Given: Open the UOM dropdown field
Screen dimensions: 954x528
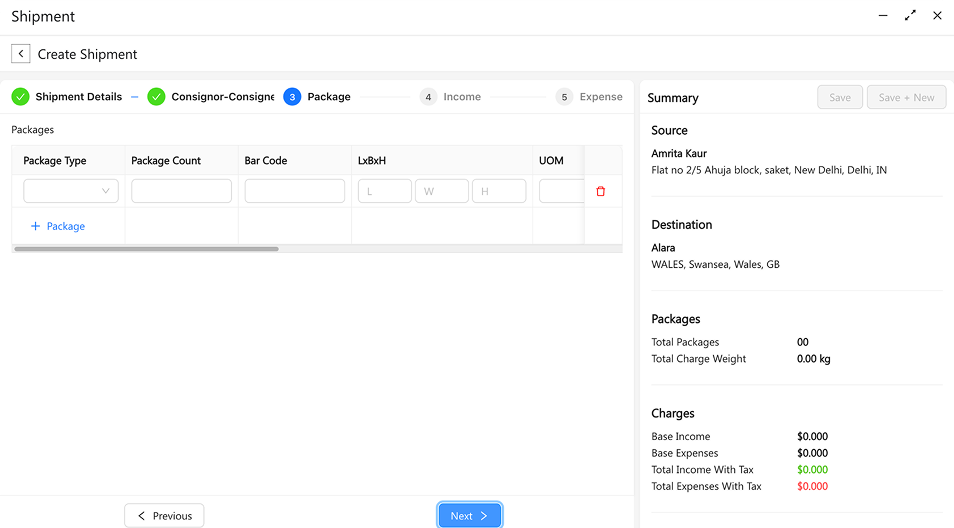Looking at the screenshot, I should [561, 191].
